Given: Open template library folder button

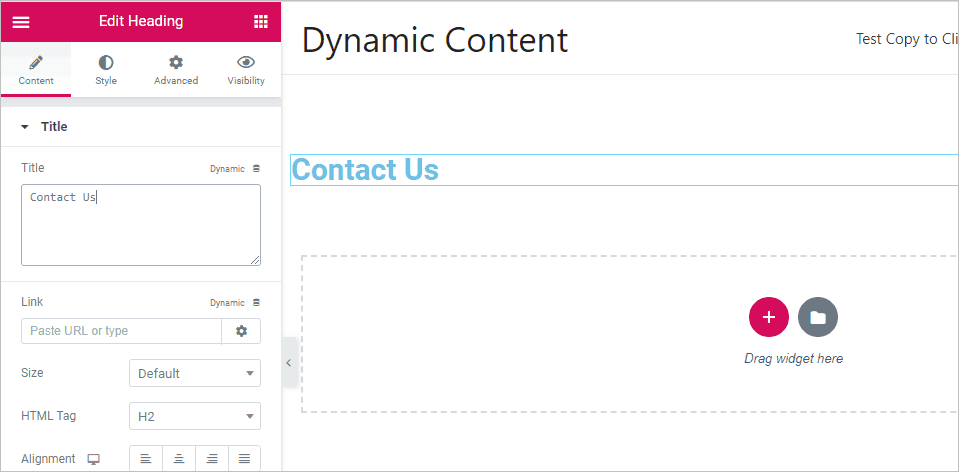Looking at the screenshot, I should (818, 317).
